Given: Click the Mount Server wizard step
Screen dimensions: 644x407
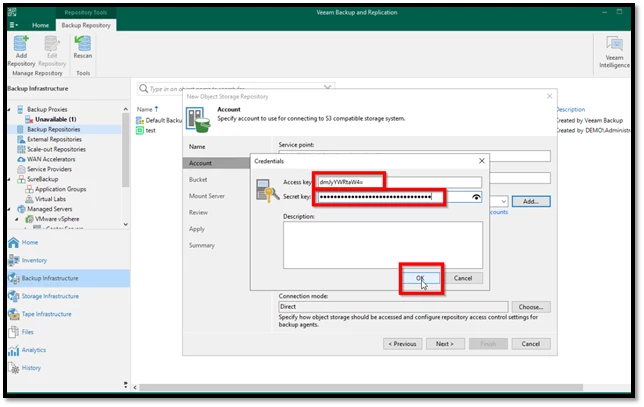Looking at the screenshot, I should 207,196.
